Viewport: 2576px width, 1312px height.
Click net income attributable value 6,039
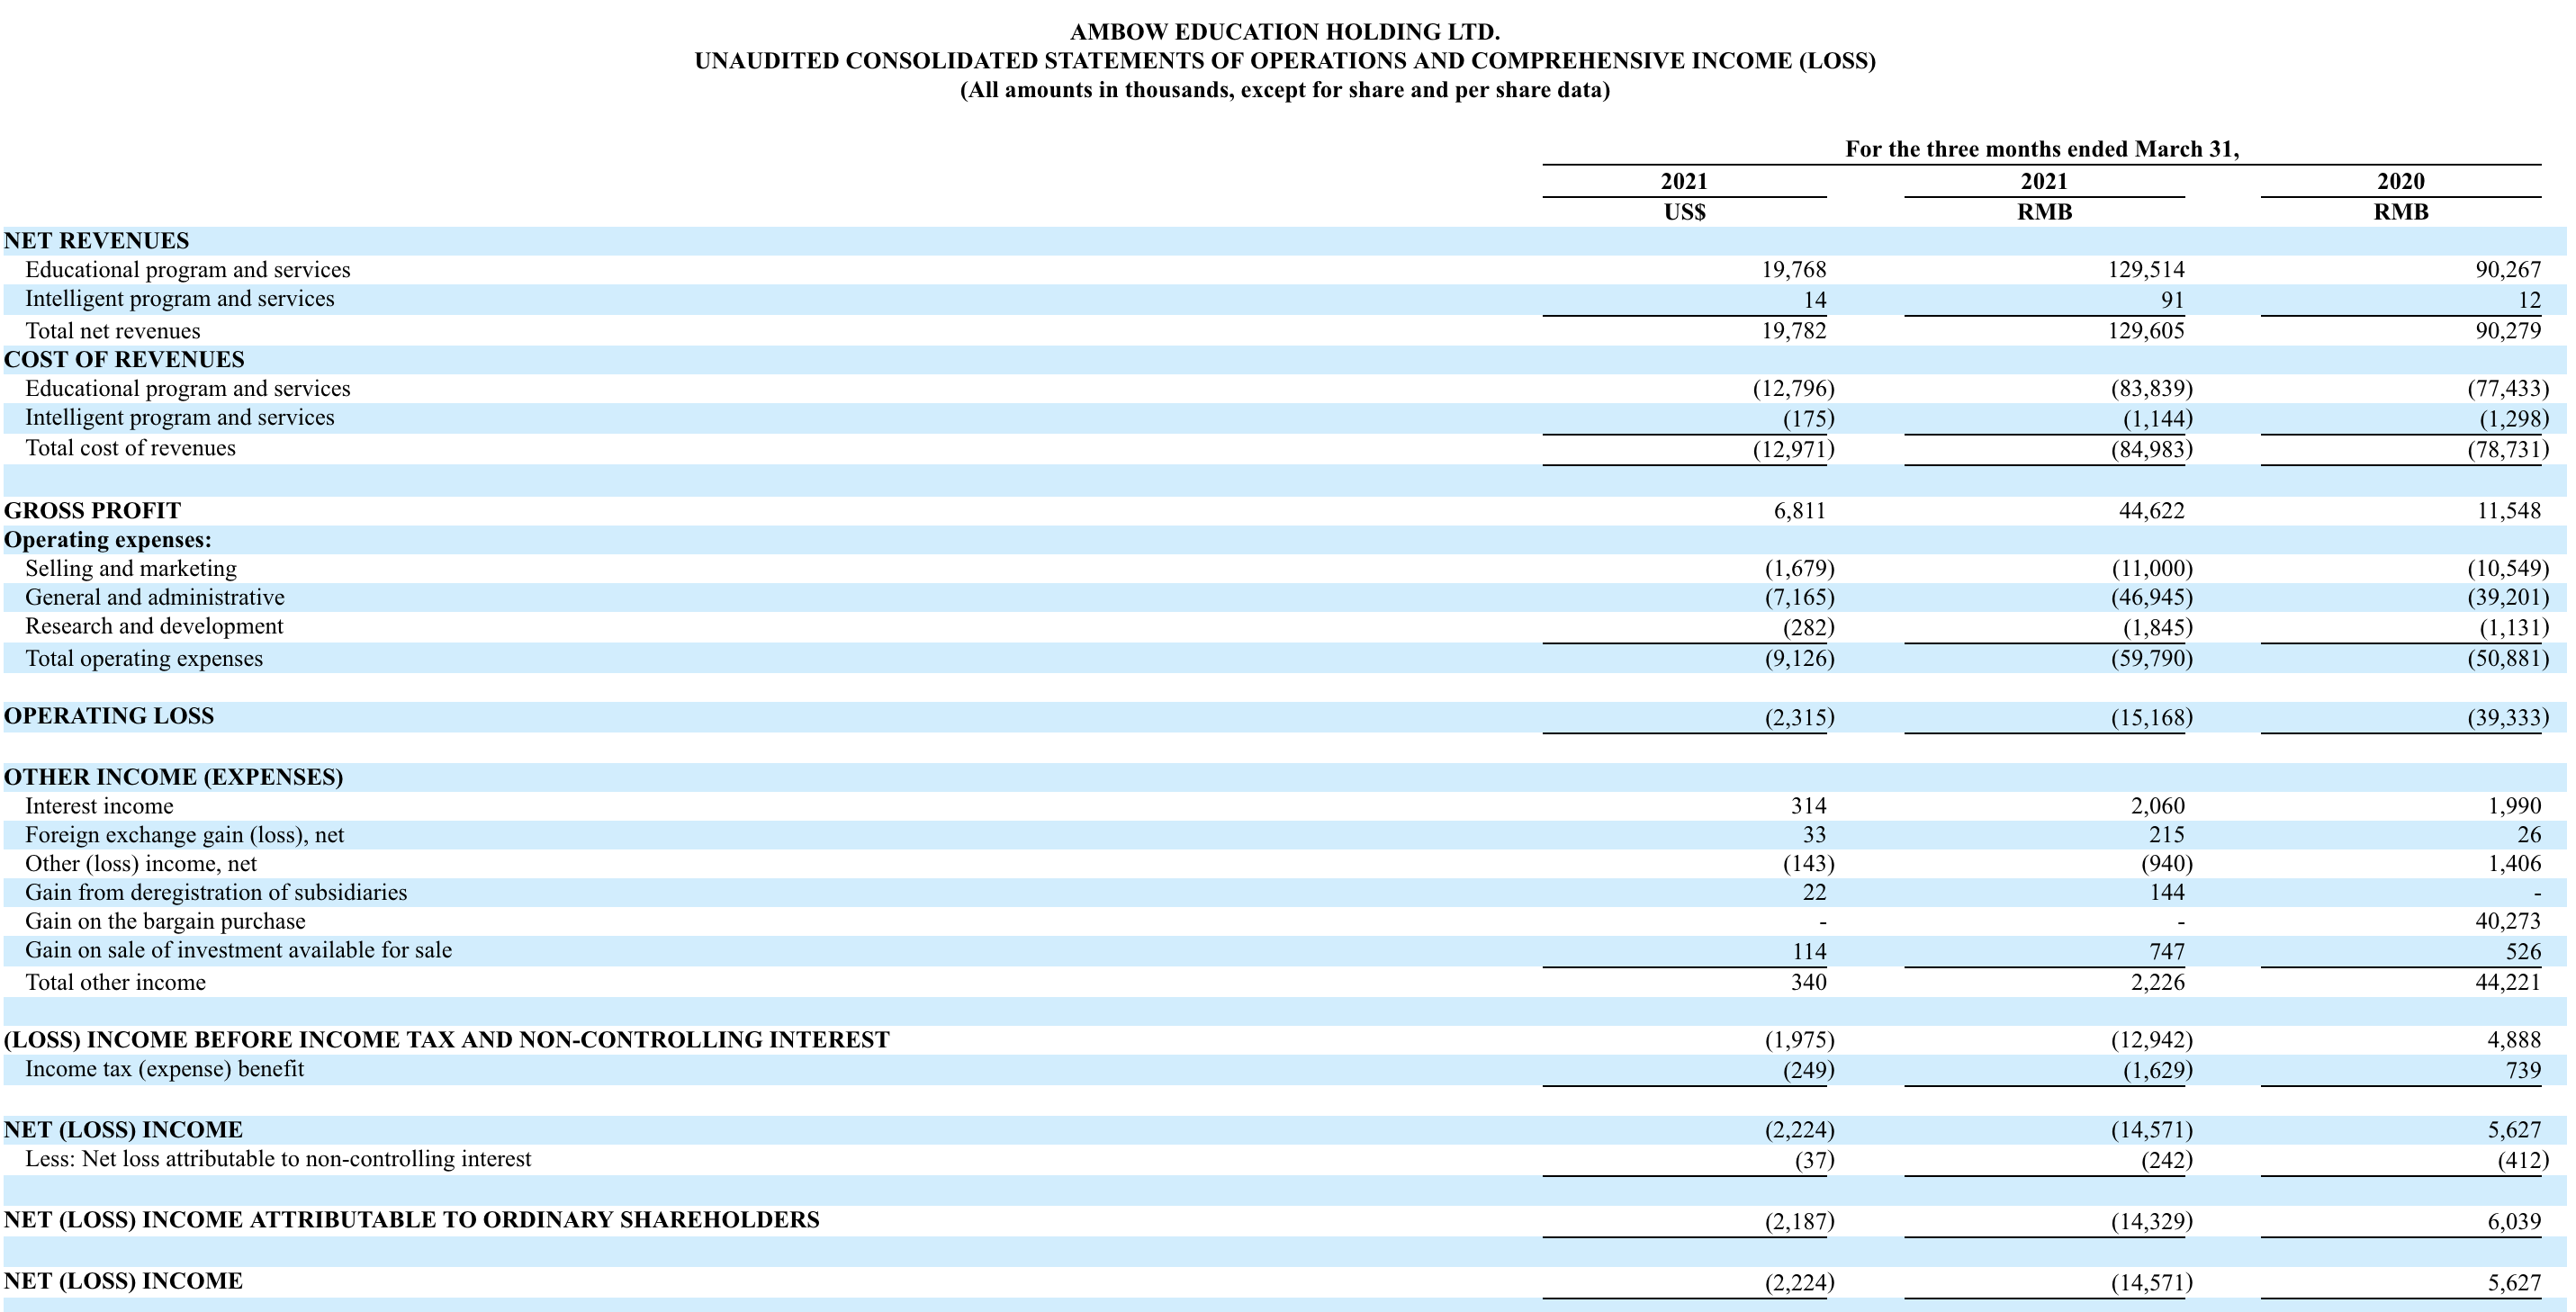pyautogui.click(x=2513, y=1221)
